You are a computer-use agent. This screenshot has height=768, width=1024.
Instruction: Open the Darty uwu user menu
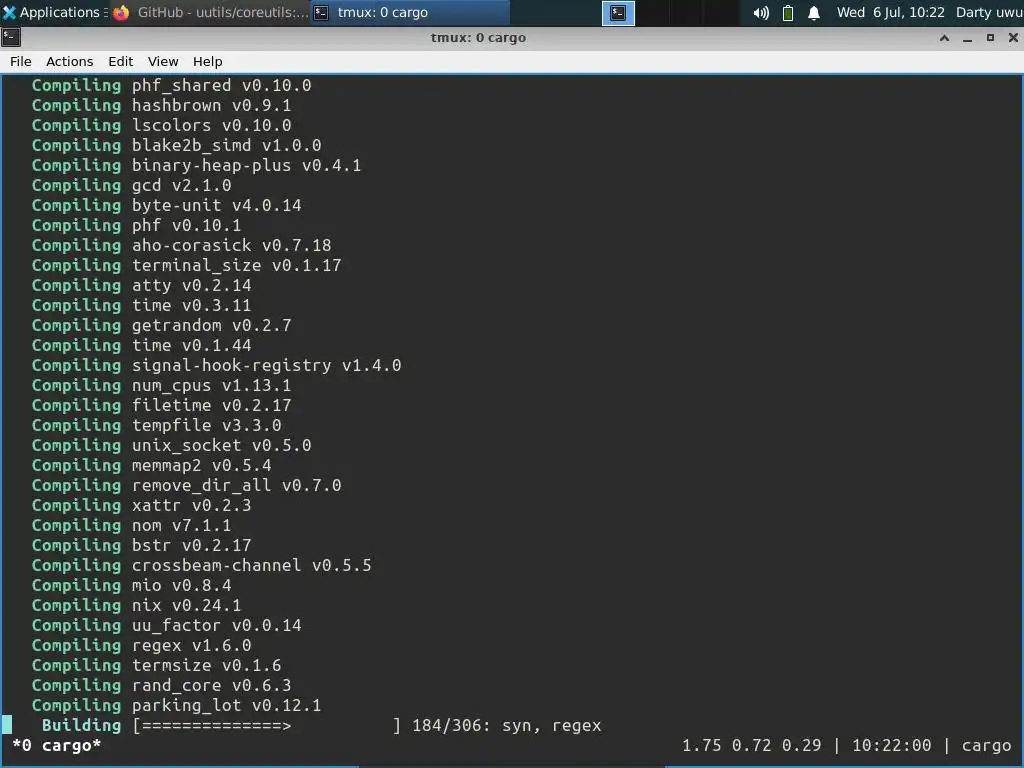click(989, 12)
